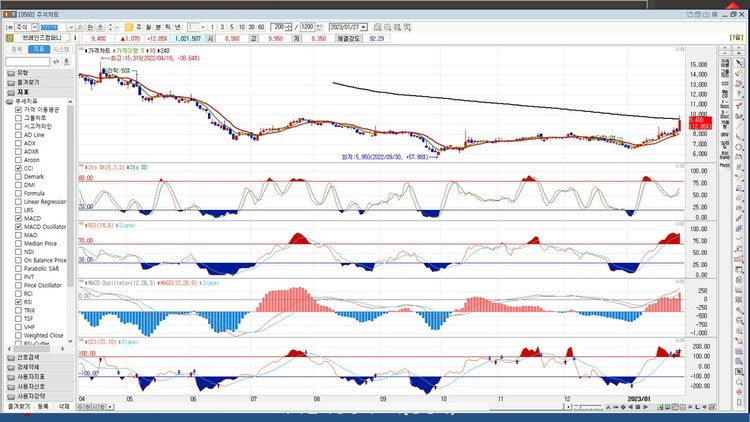Expand the 사용자지표 folder

pyautogui.click(x=40, y=377)
